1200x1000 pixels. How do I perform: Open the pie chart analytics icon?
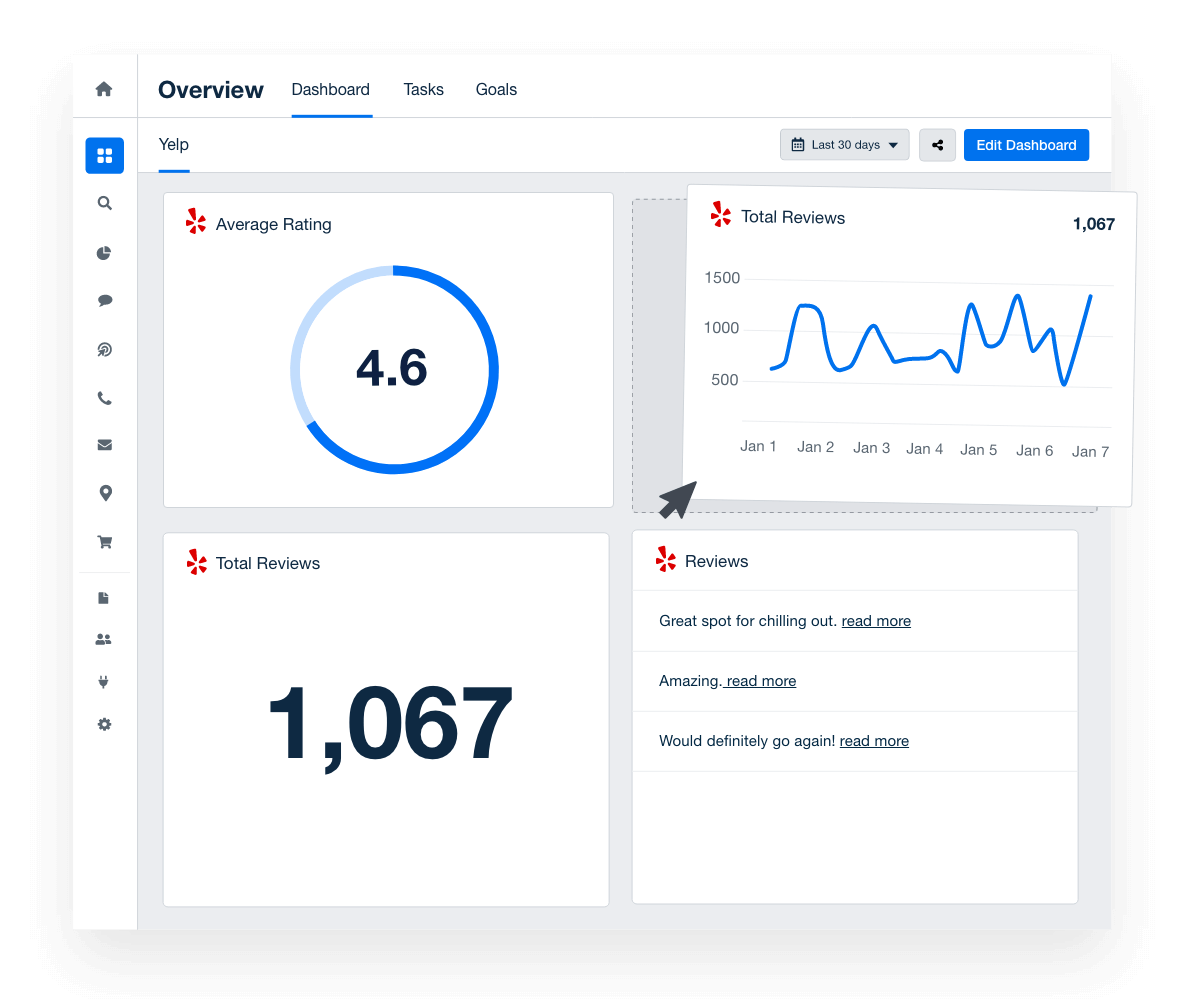click(x=104, y=253)
